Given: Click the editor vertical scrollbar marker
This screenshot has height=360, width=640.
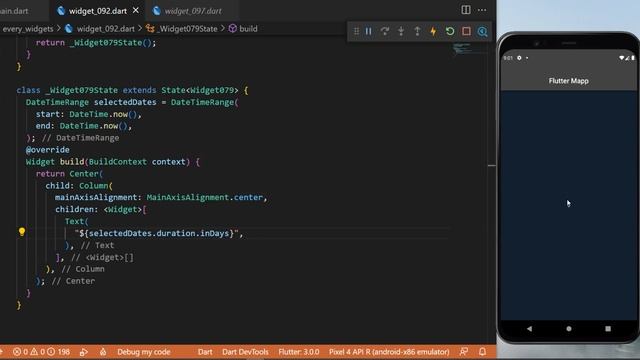Looking at the screenshot, I should (x=492, y=165).
